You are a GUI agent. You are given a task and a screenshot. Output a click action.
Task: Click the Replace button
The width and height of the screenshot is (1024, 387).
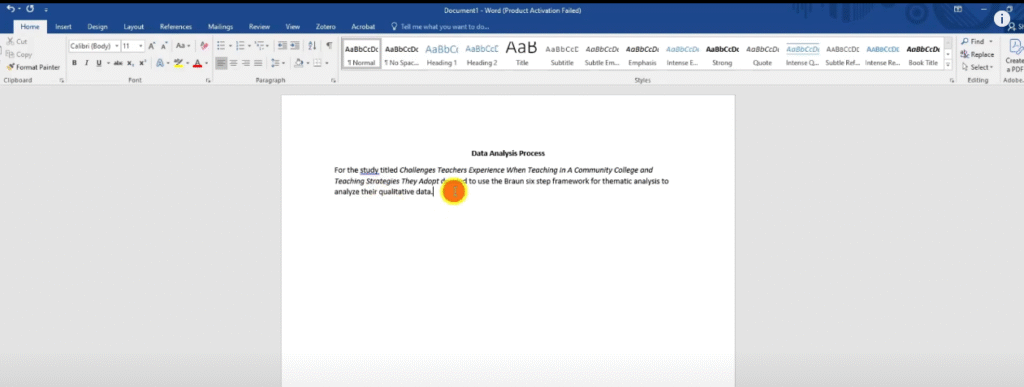tap(978, 54)
